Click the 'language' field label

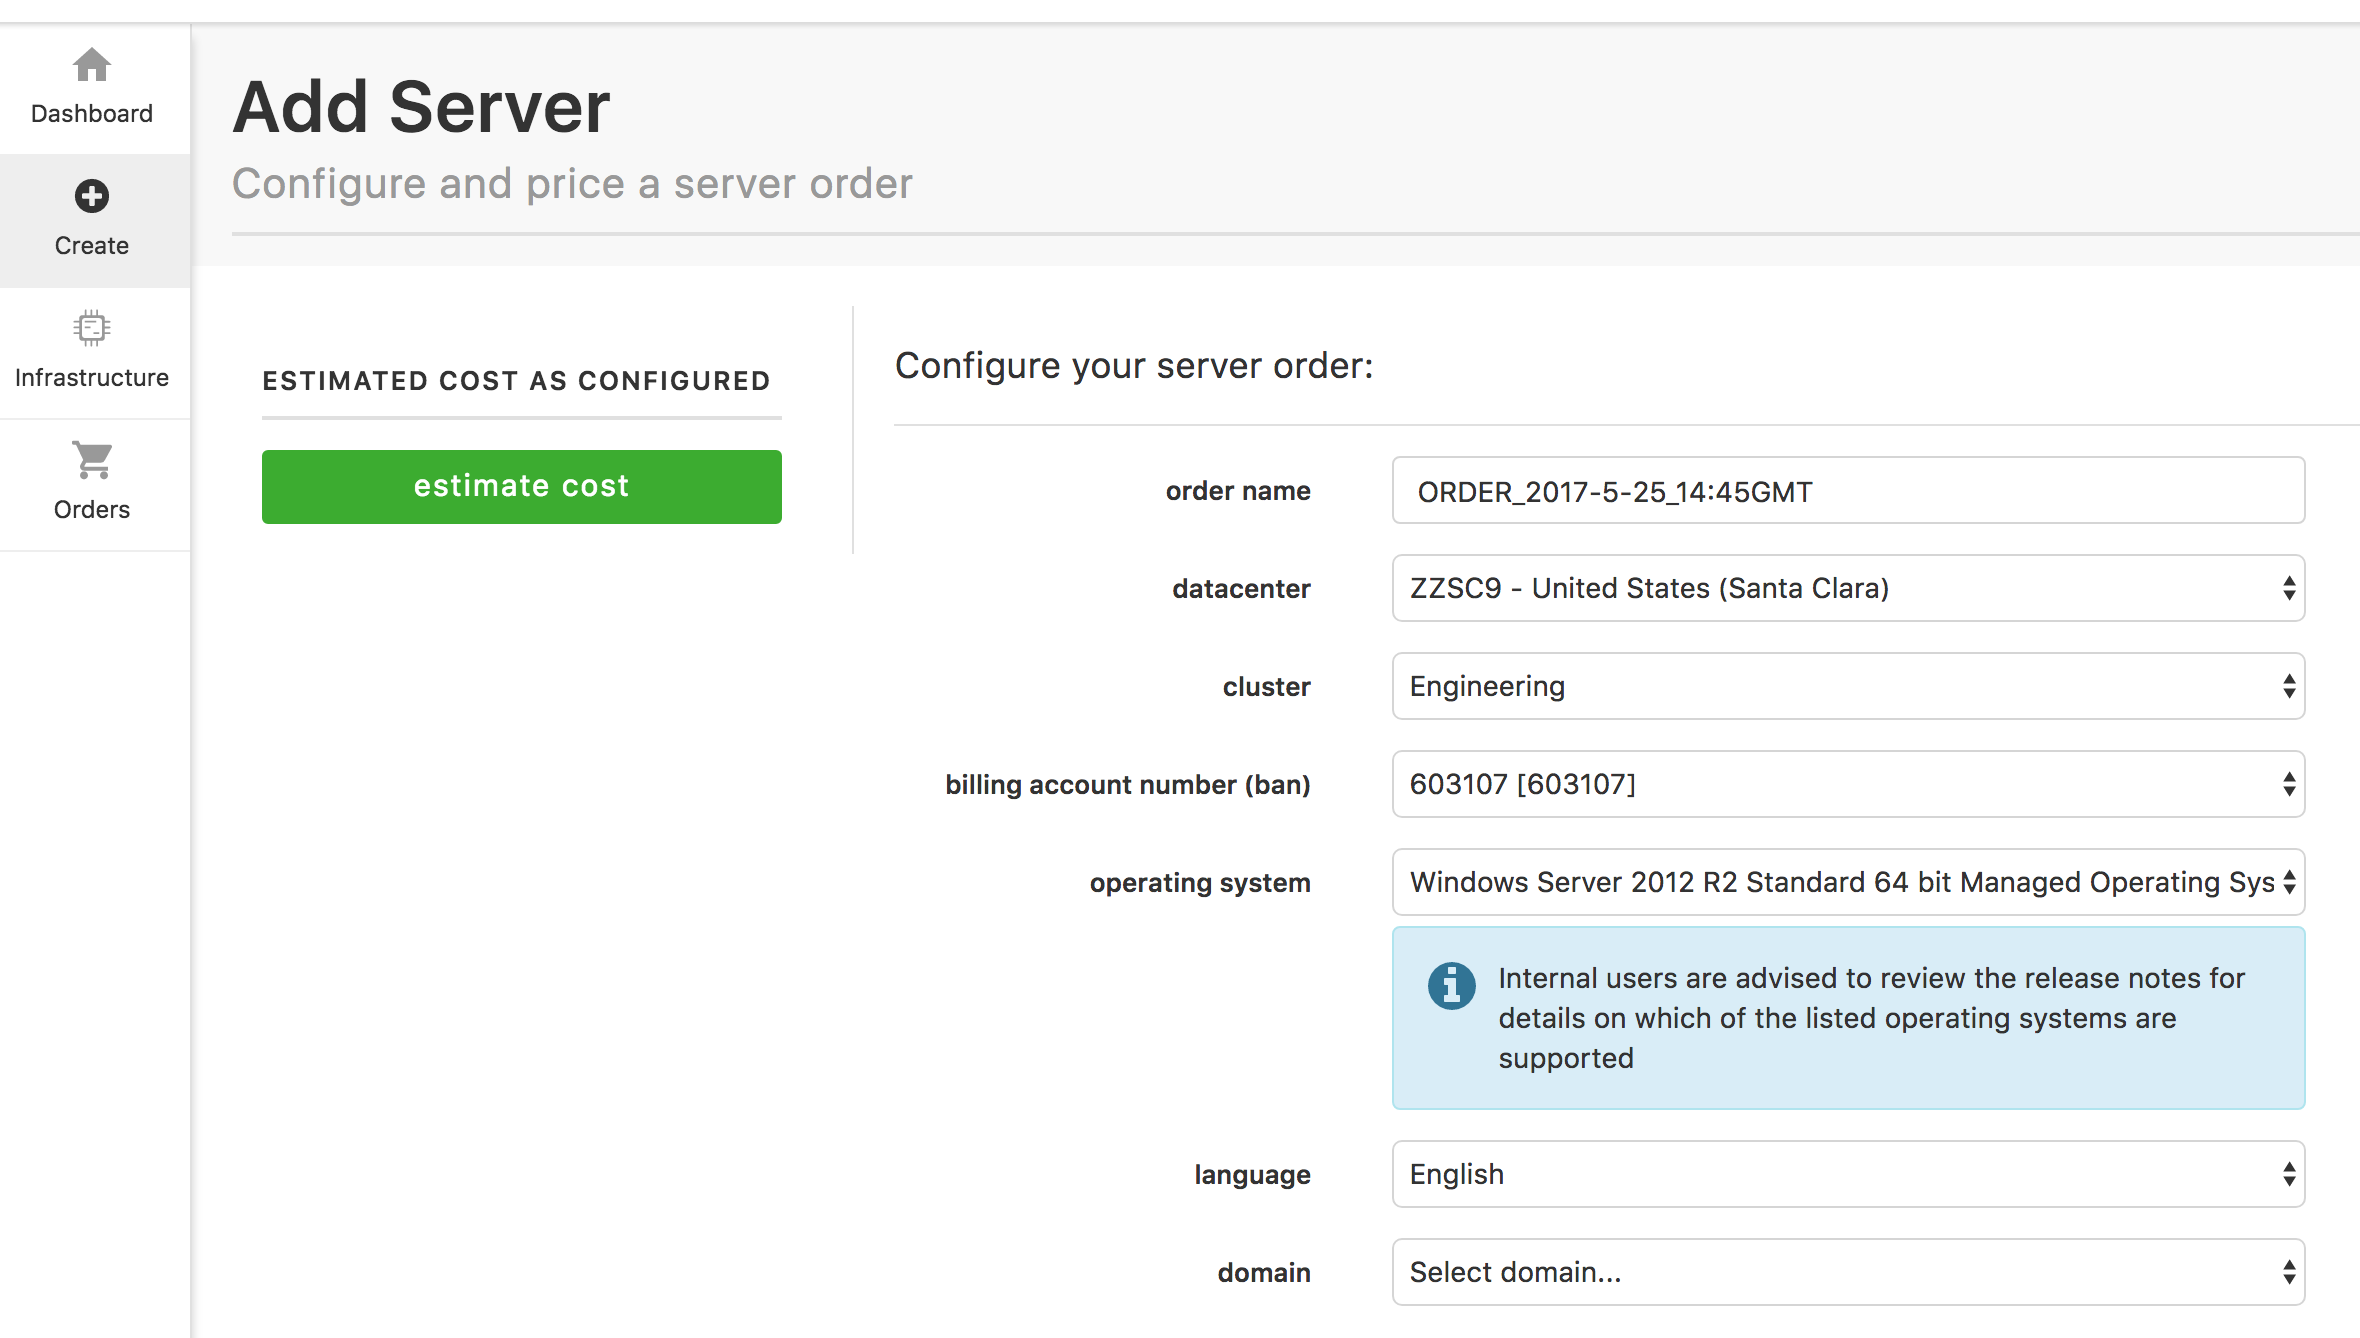pos(1252,1175)
